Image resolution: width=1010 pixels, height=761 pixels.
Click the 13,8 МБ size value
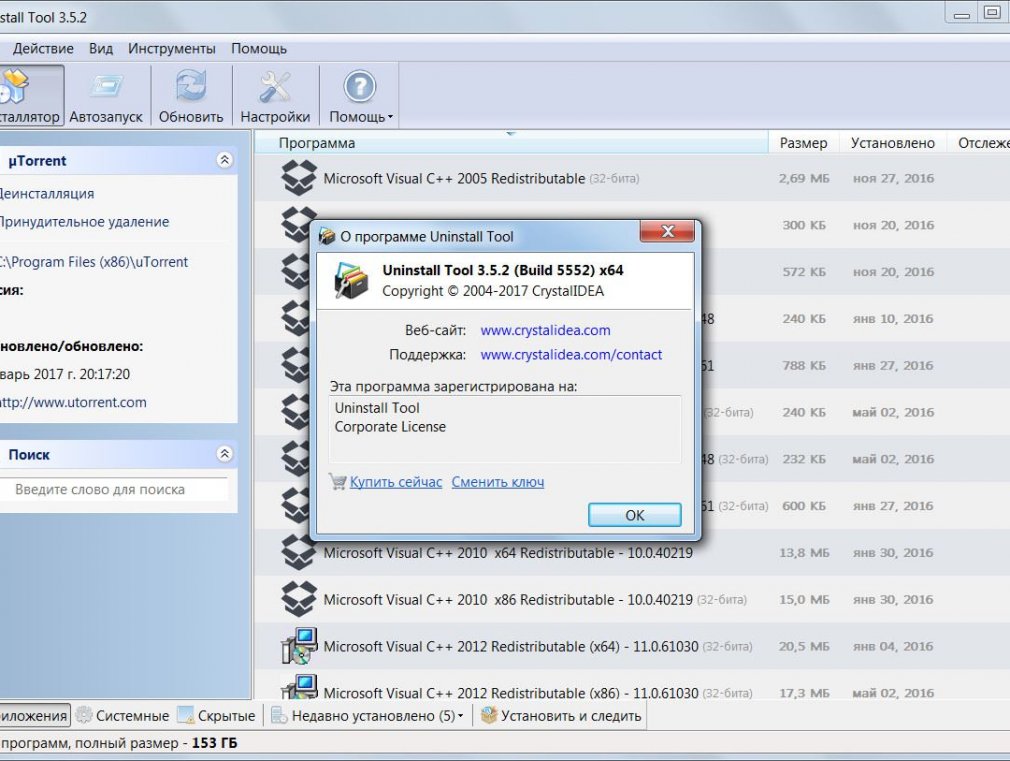point(804,553)
